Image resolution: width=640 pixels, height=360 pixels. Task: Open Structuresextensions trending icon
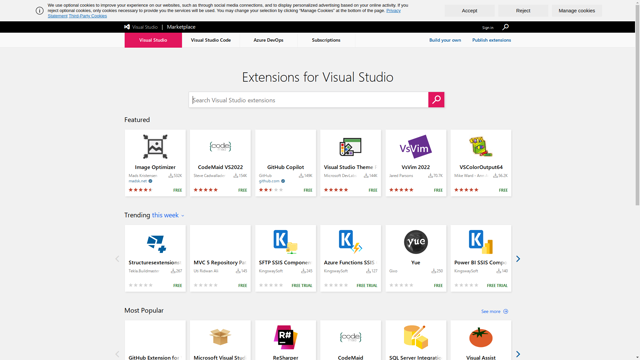(x=156, y=243)
